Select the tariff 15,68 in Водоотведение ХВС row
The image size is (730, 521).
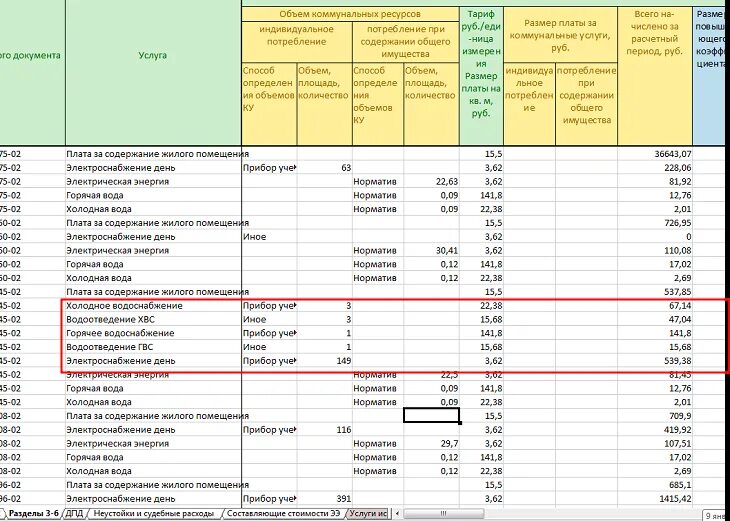pyautogui.click(x=481, y=319)
